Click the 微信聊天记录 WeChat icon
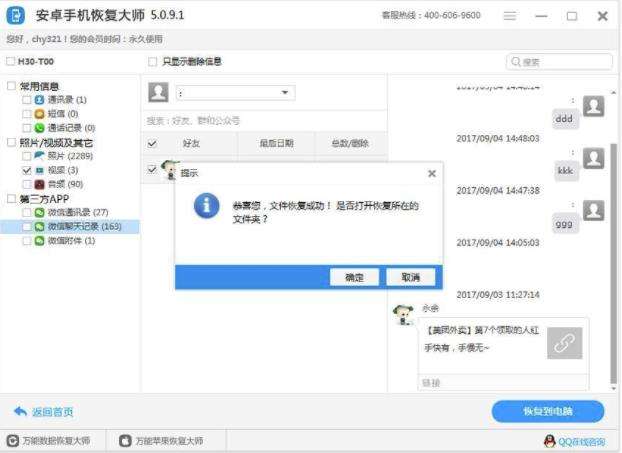Screen dimensions: 622x453 pyautogui.click(x=39, y=226)
